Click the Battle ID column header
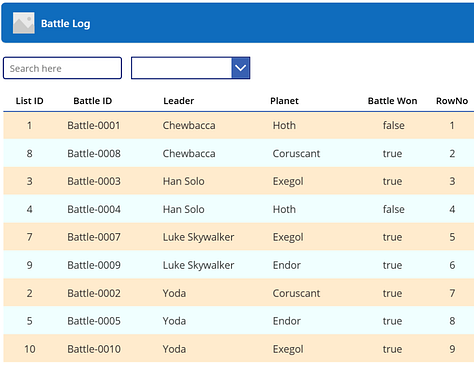 pos(93,101)
